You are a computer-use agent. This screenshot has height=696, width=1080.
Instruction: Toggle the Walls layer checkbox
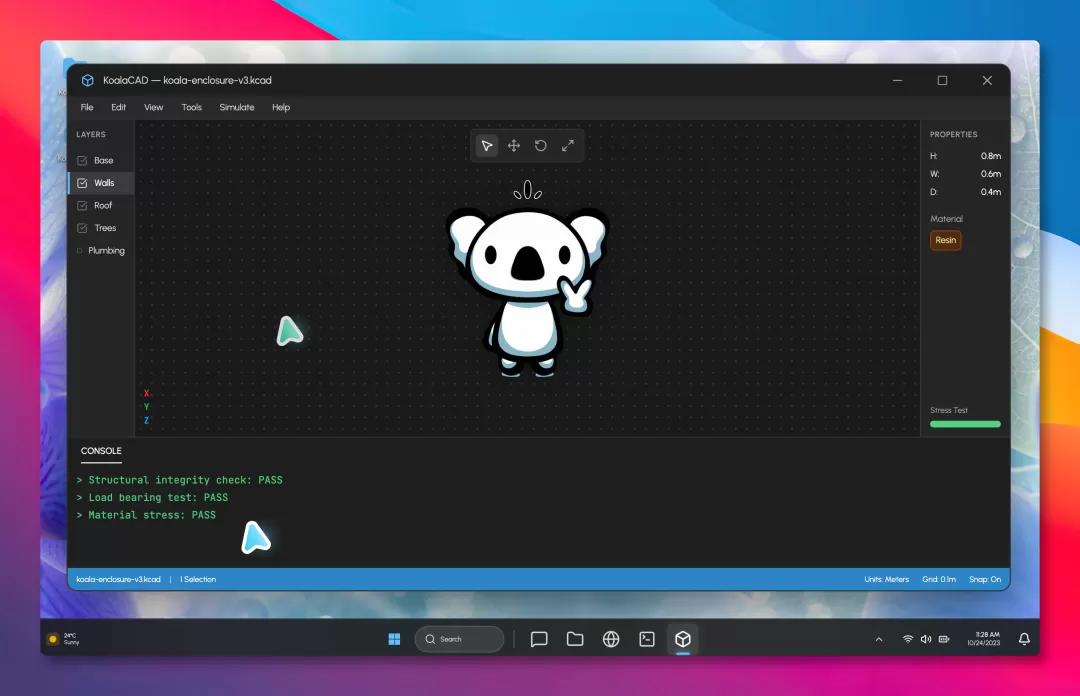point(83,183)
